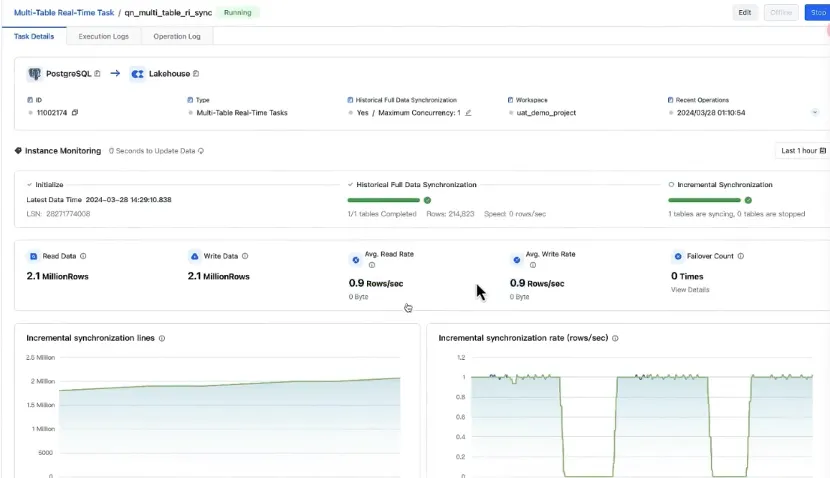Click the PostgreSQL source database icon
Viewport: 830px width, 478px height.
coord(35,74)
